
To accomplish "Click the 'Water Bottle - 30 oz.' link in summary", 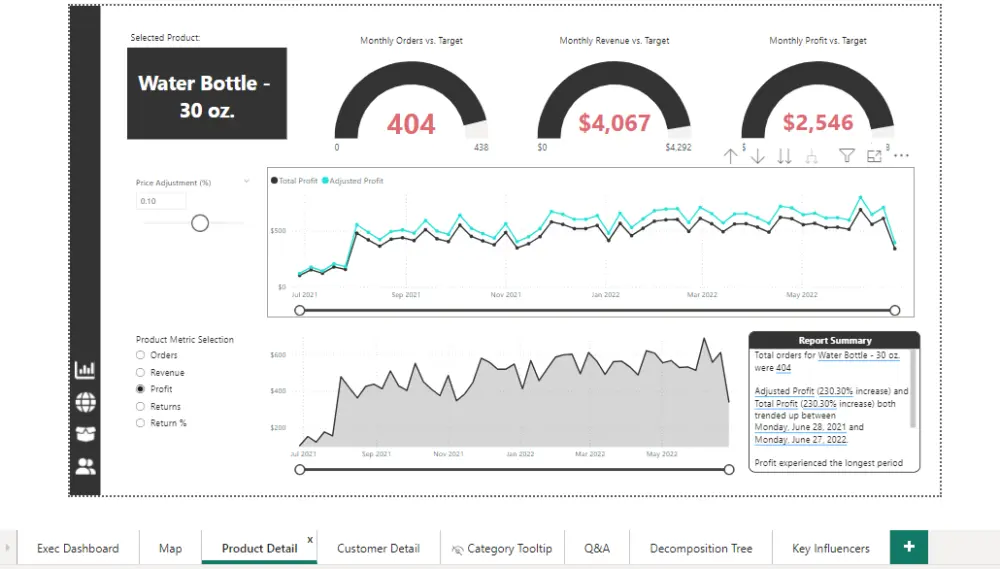I will (x=858, y=355).
